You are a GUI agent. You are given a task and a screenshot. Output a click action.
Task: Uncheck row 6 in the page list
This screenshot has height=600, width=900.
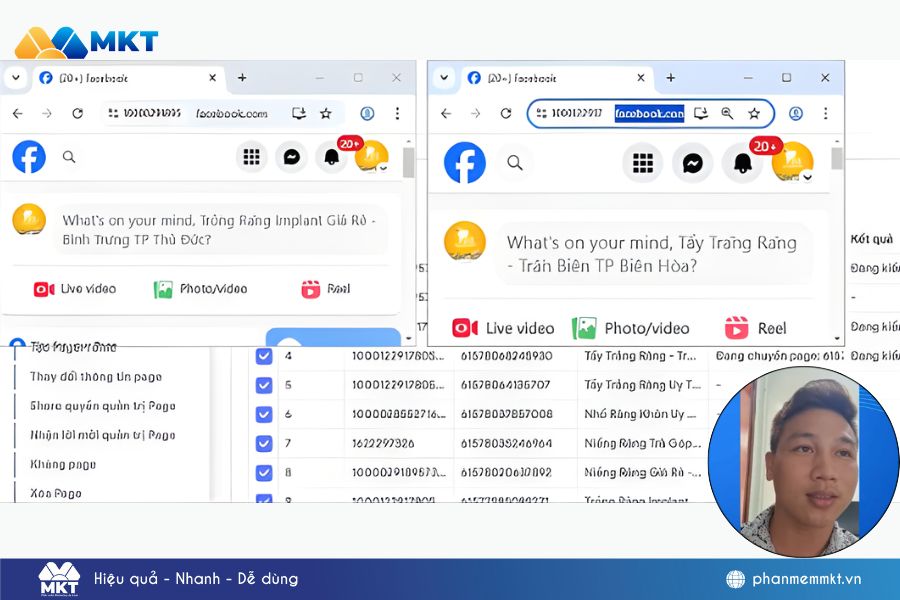[263, 414]
